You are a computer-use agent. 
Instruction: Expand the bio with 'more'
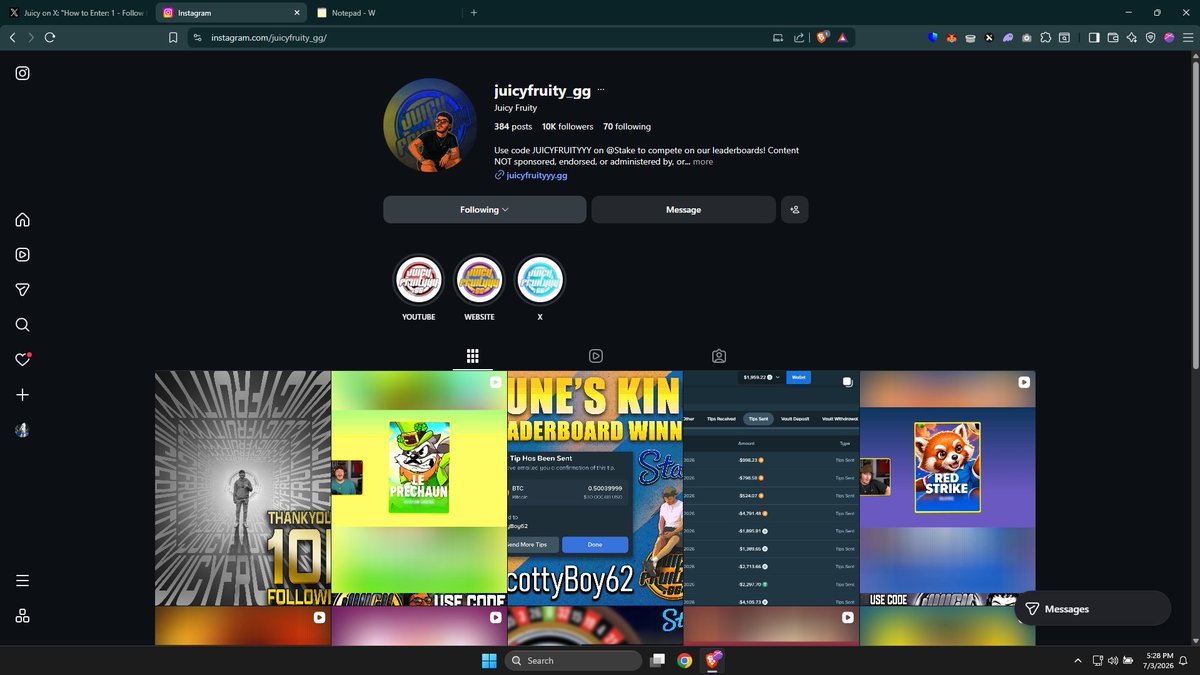coord(703,162)
